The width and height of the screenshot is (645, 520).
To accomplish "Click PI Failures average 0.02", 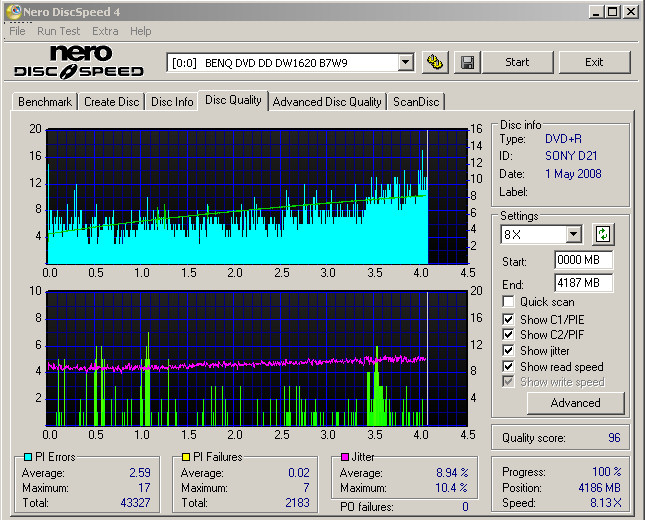I will 299,472.
